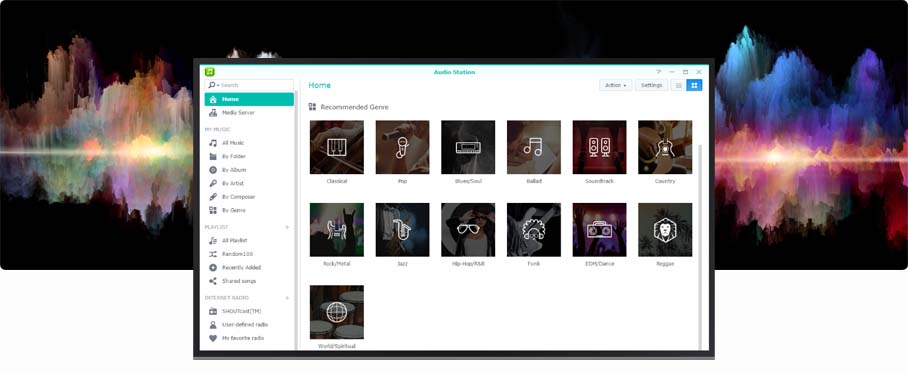Viewport: 908px width, 374px height.
Task: Switch to thumbnail grid view
Action: (x=694, y=85)
